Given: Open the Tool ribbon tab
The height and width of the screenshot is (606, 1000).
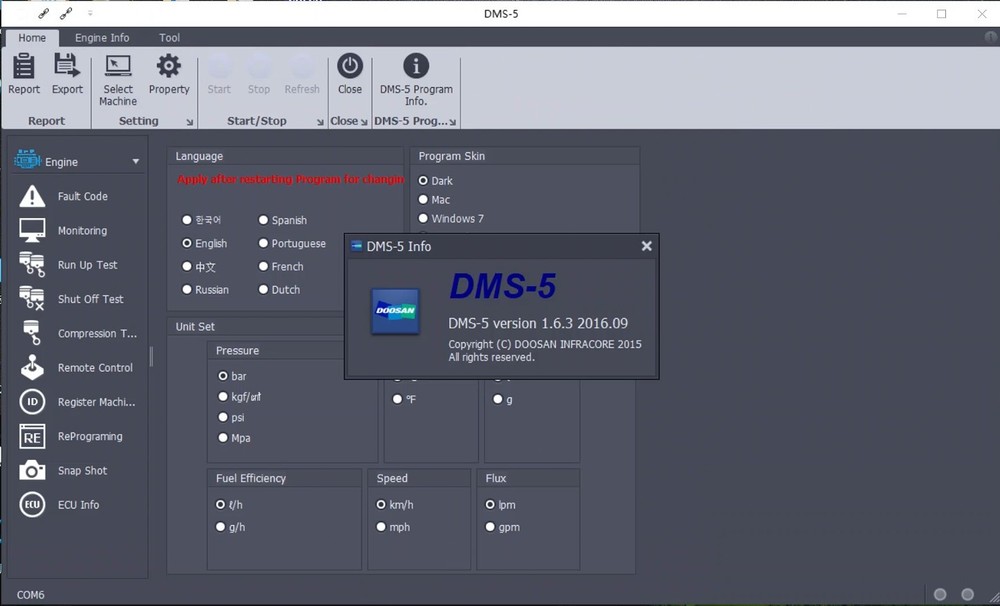Looking at the screenshot, I should click(169, 38).
